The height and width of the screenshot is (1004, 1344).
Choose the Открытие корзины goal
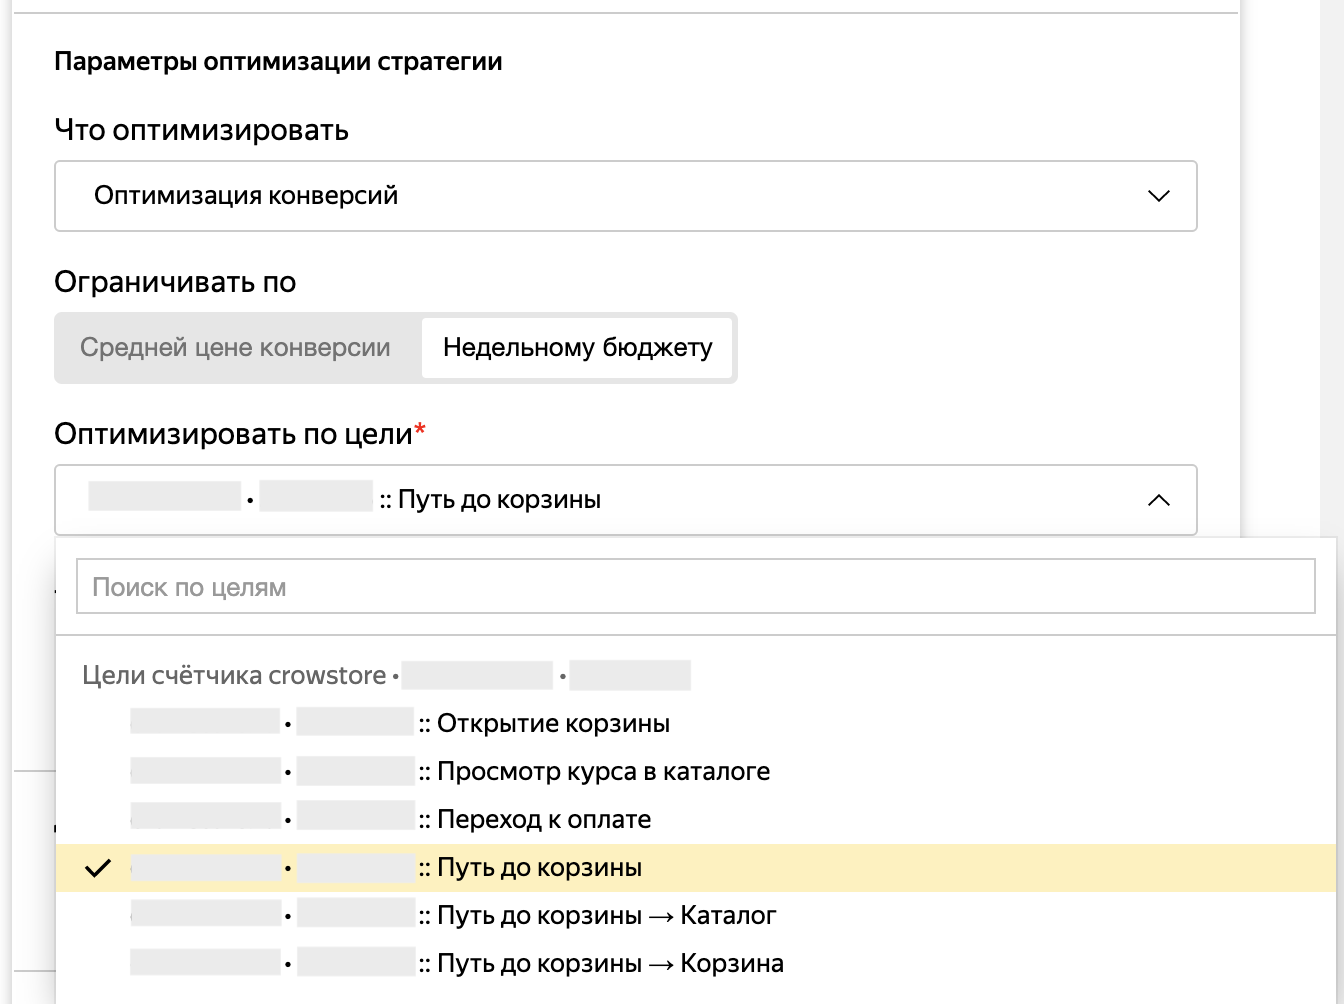[x=553, y=724]
